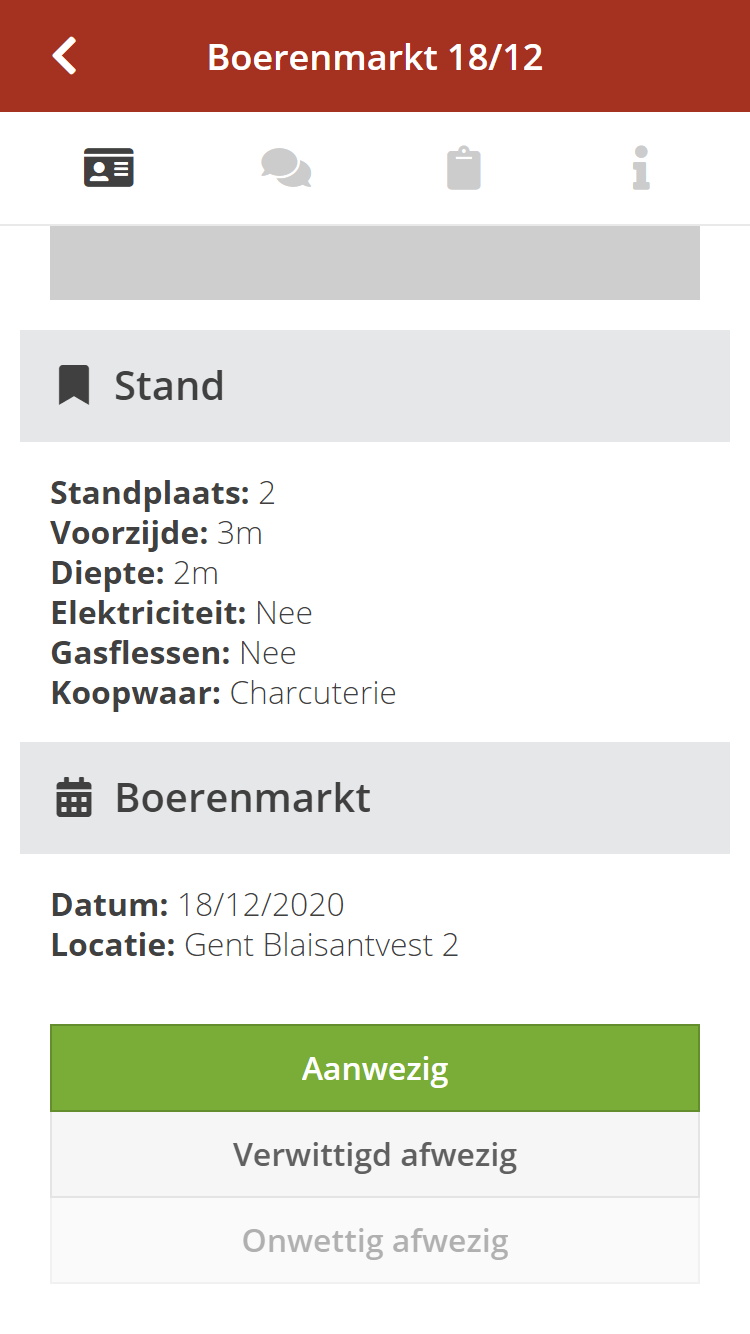
Task: Go back using the header arrow
Action: tap(65, 56)
